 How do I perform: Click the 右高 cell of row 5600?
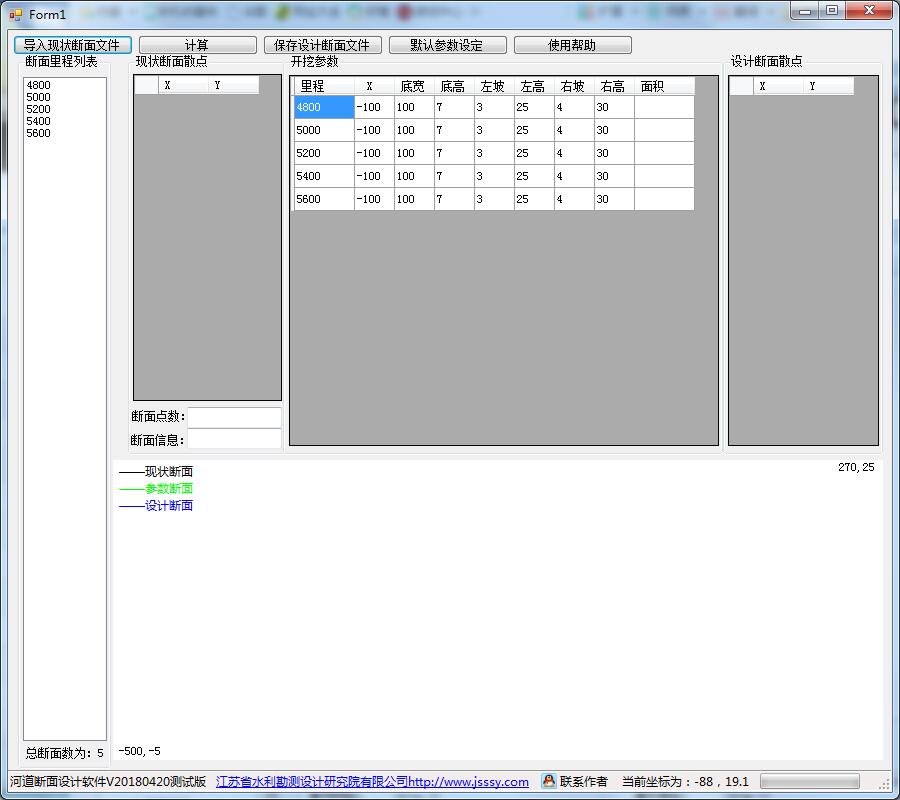(614, 199)
